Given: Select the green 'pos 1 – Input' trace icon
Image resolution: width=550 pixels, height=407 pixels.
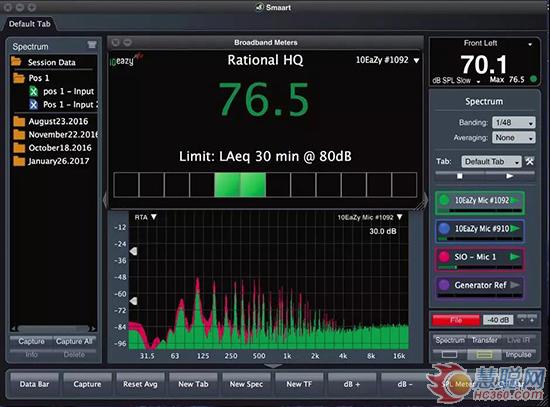Looking at the screenshot, I should click(33, 92).
